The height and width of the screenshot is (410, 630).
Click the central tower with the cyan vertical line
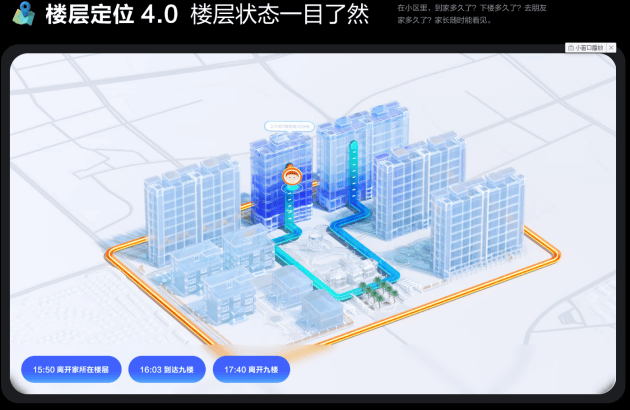[x=345, y=160]
